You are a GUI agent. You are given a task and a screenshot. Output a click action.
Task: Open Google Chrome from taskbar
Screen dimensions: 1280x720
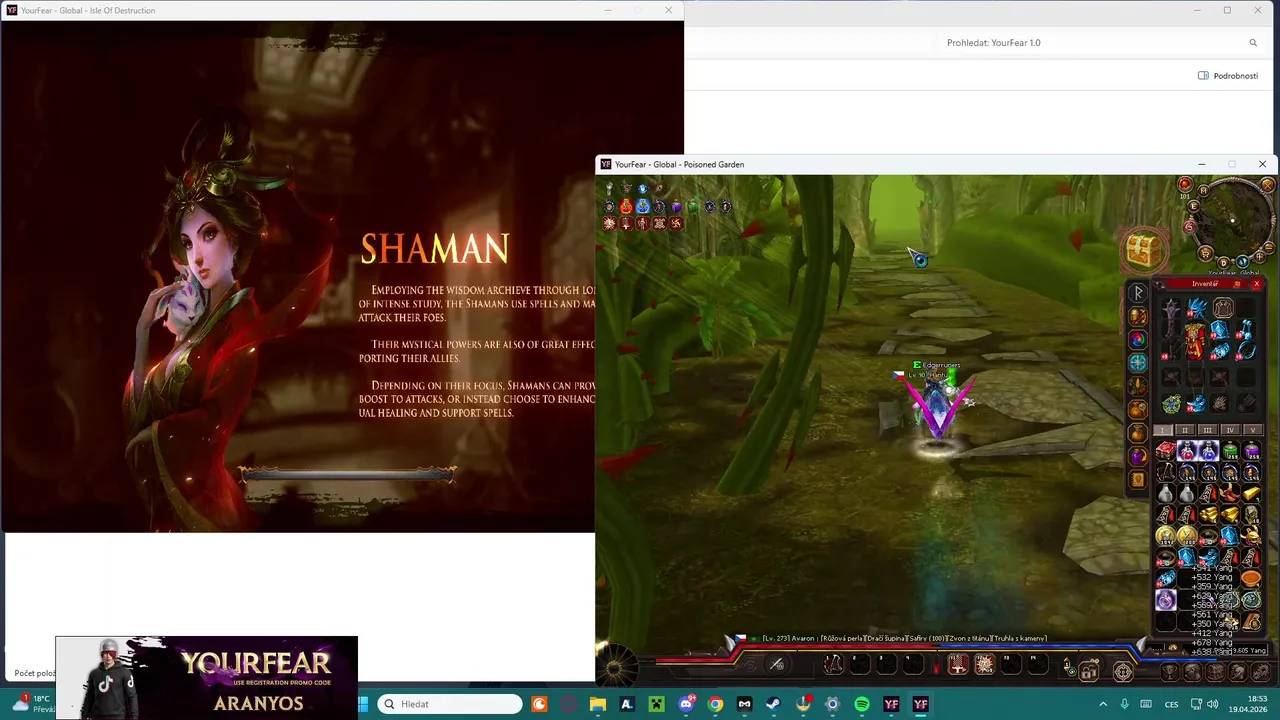click(715, 704)
